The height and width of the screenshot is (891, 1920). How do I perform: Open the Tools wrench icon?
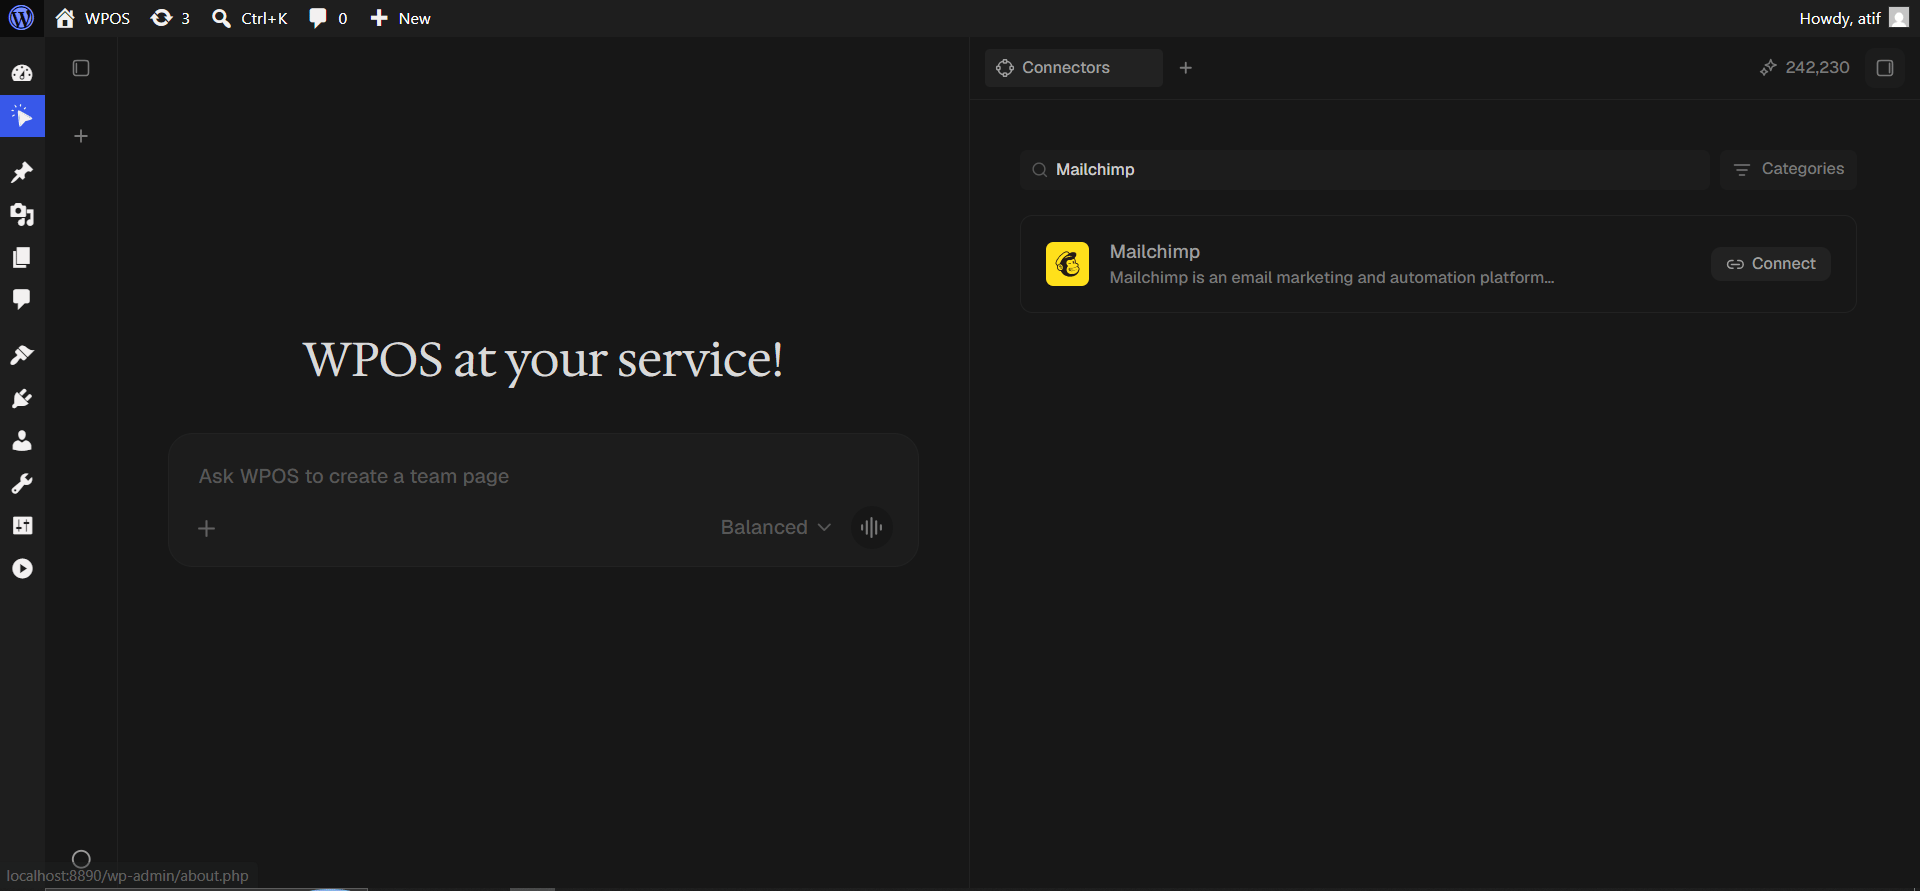(x=22, y=484)
